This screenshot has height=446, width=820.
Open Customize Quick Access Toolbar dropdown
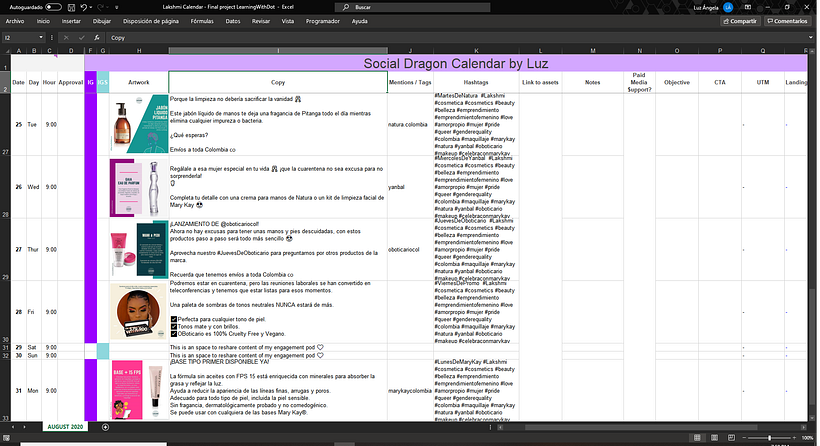pos(117,7)
